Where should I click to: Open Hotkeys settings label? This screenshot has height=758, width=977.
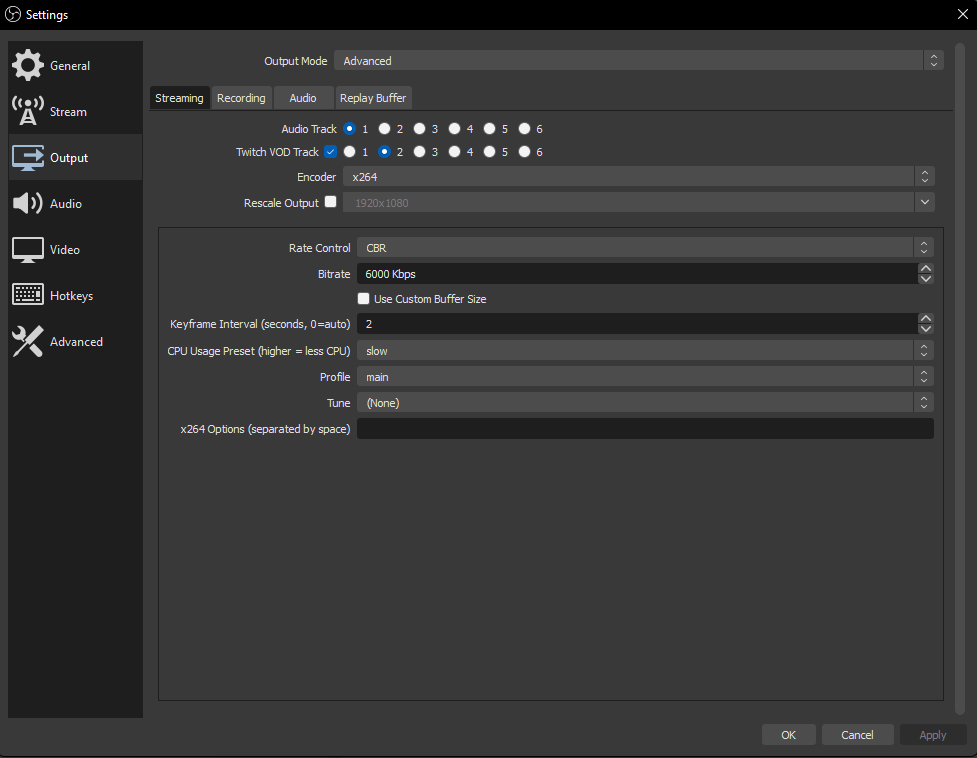pos(71,296)
